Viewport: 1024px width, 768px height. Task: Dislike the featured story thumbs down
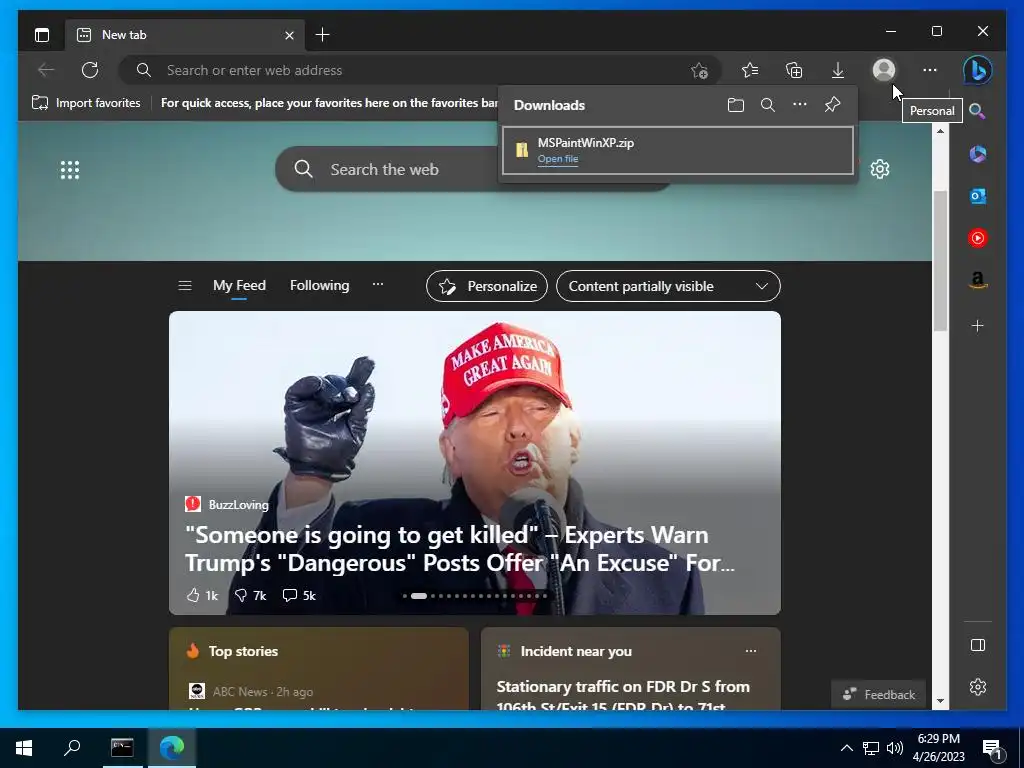[250, 595]
